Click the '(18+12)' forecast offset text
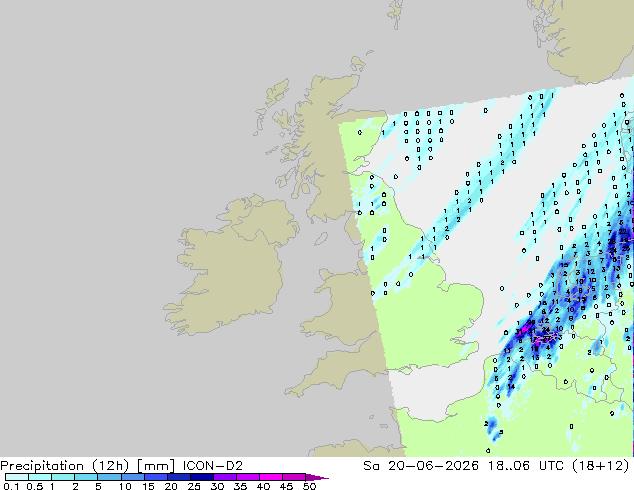 pyautogui.click(x=601, y=466)
